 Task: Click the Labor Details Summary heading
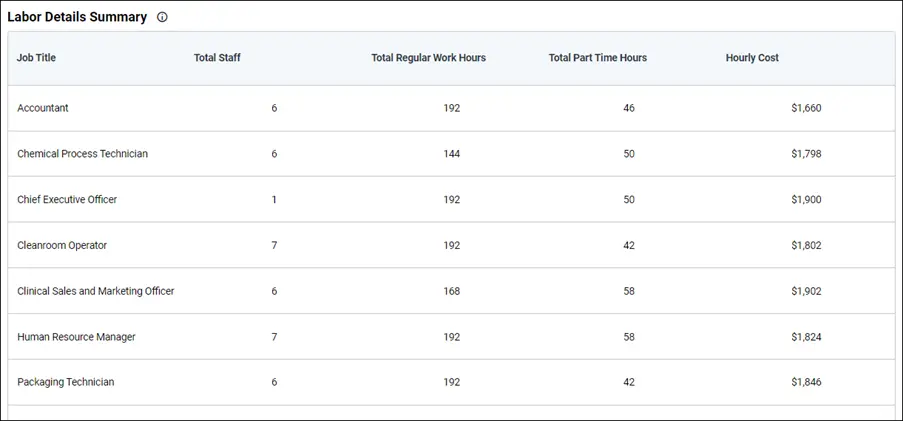pyautogui.click(x=77, y=17)
